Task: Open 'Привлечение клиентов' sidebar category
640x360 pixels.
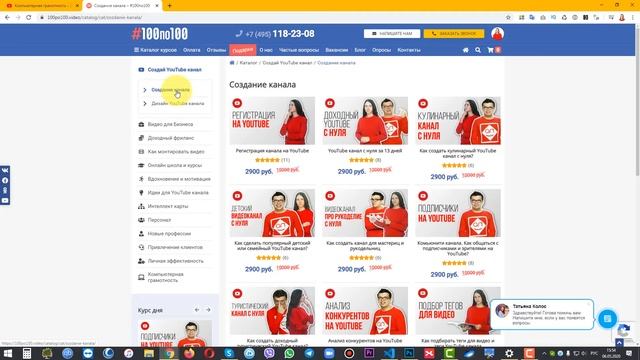Action: point(175,247)
